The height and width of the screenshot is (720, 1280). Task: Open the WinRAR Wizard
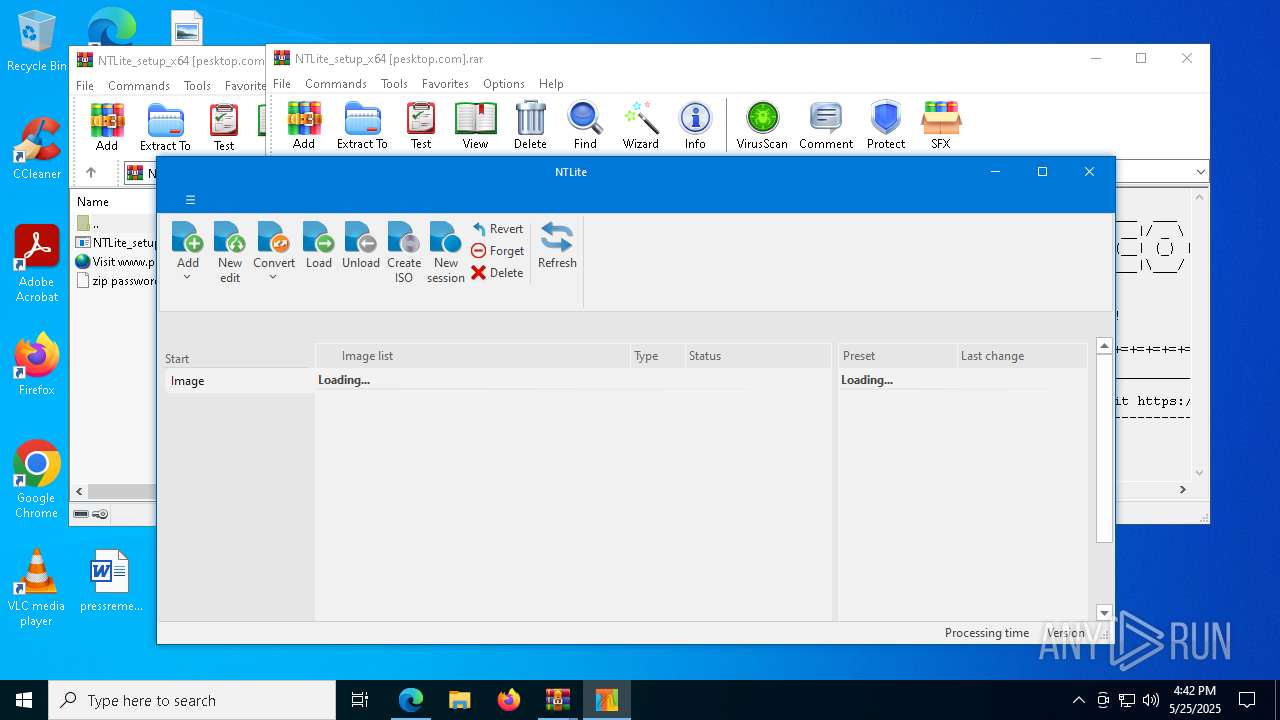tap(640, 125)
